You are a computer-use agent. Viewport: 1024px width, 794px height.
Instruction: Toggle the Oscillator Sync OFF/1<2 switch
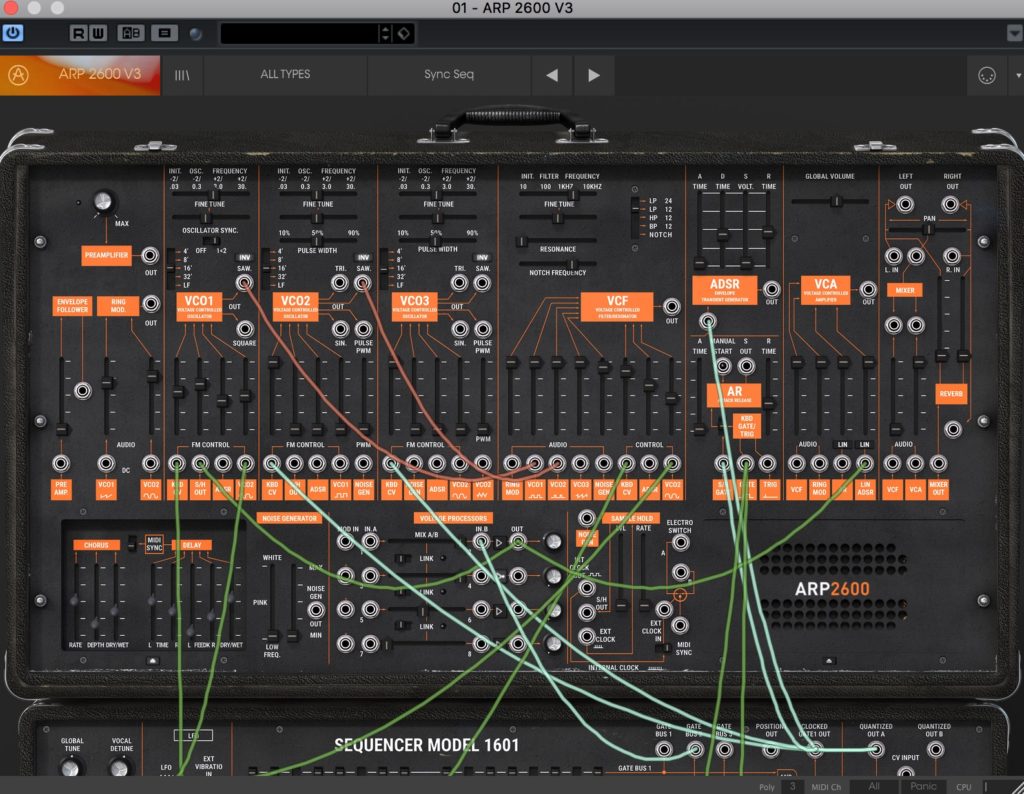pyautogui.click(x=210, y=241)
